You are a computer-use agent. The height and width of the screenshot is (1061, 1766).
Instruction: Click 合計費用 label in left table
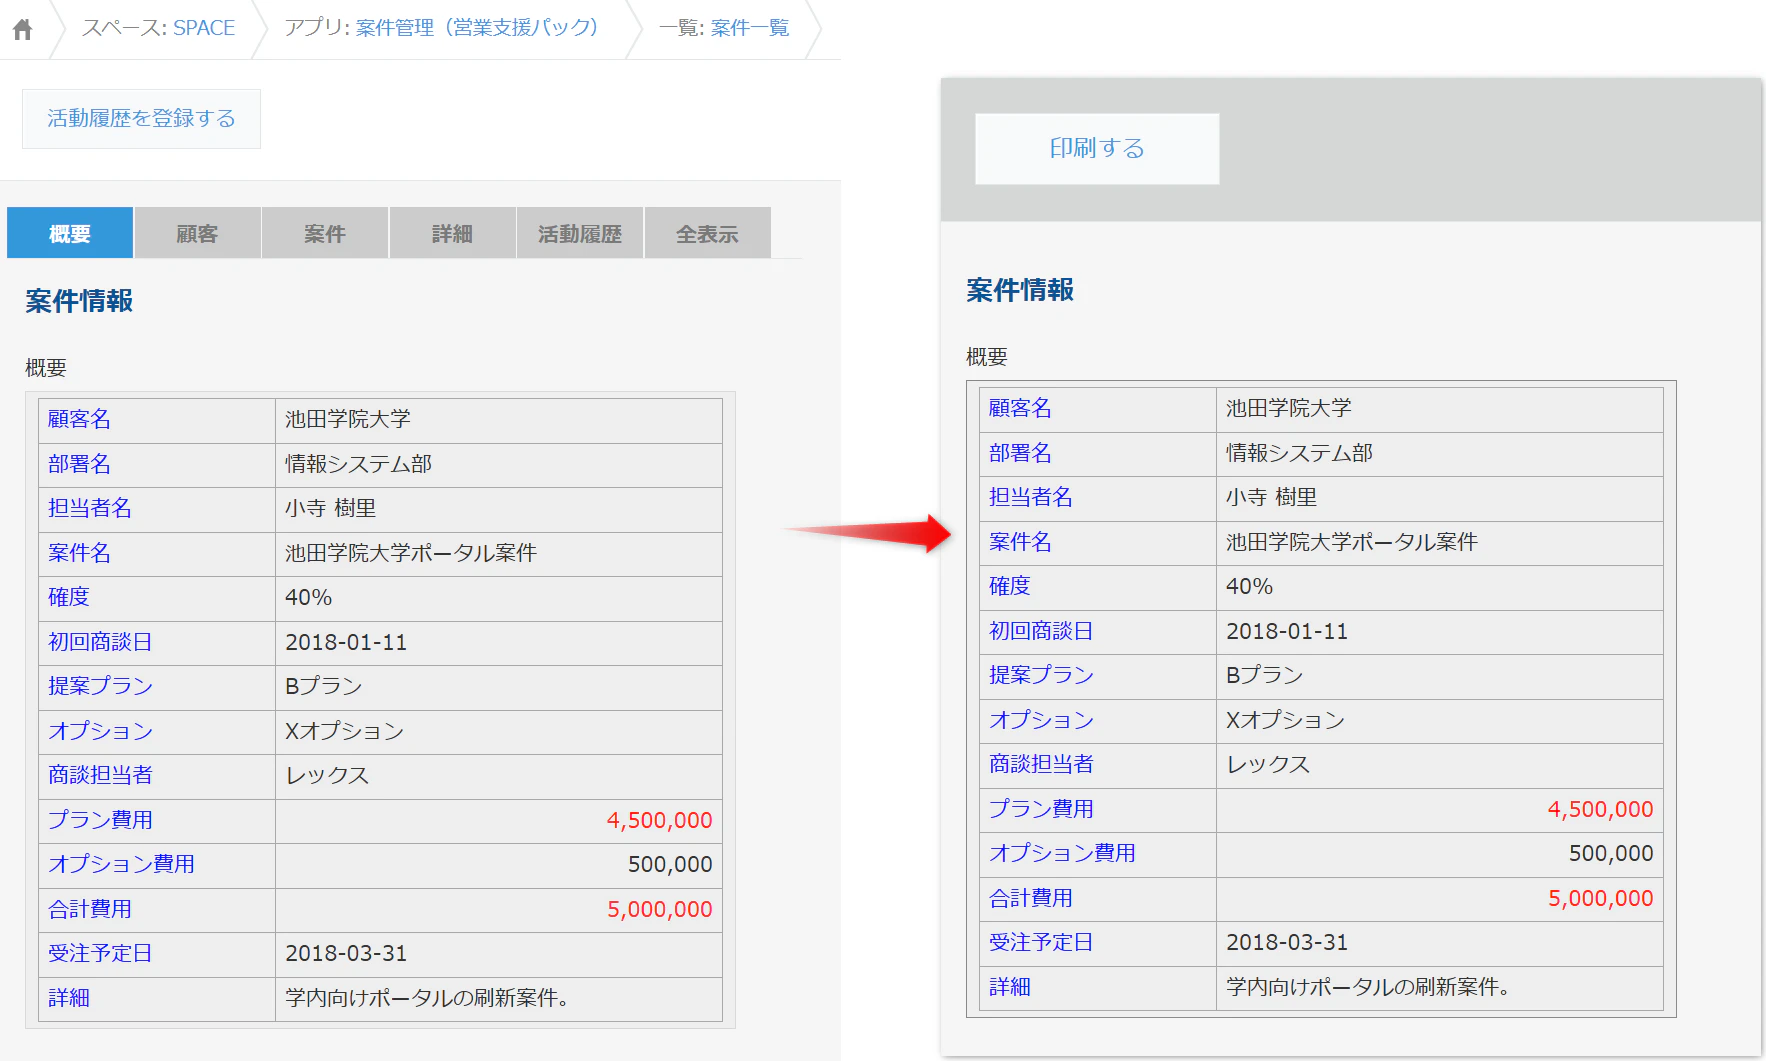[x=90, y=909]
